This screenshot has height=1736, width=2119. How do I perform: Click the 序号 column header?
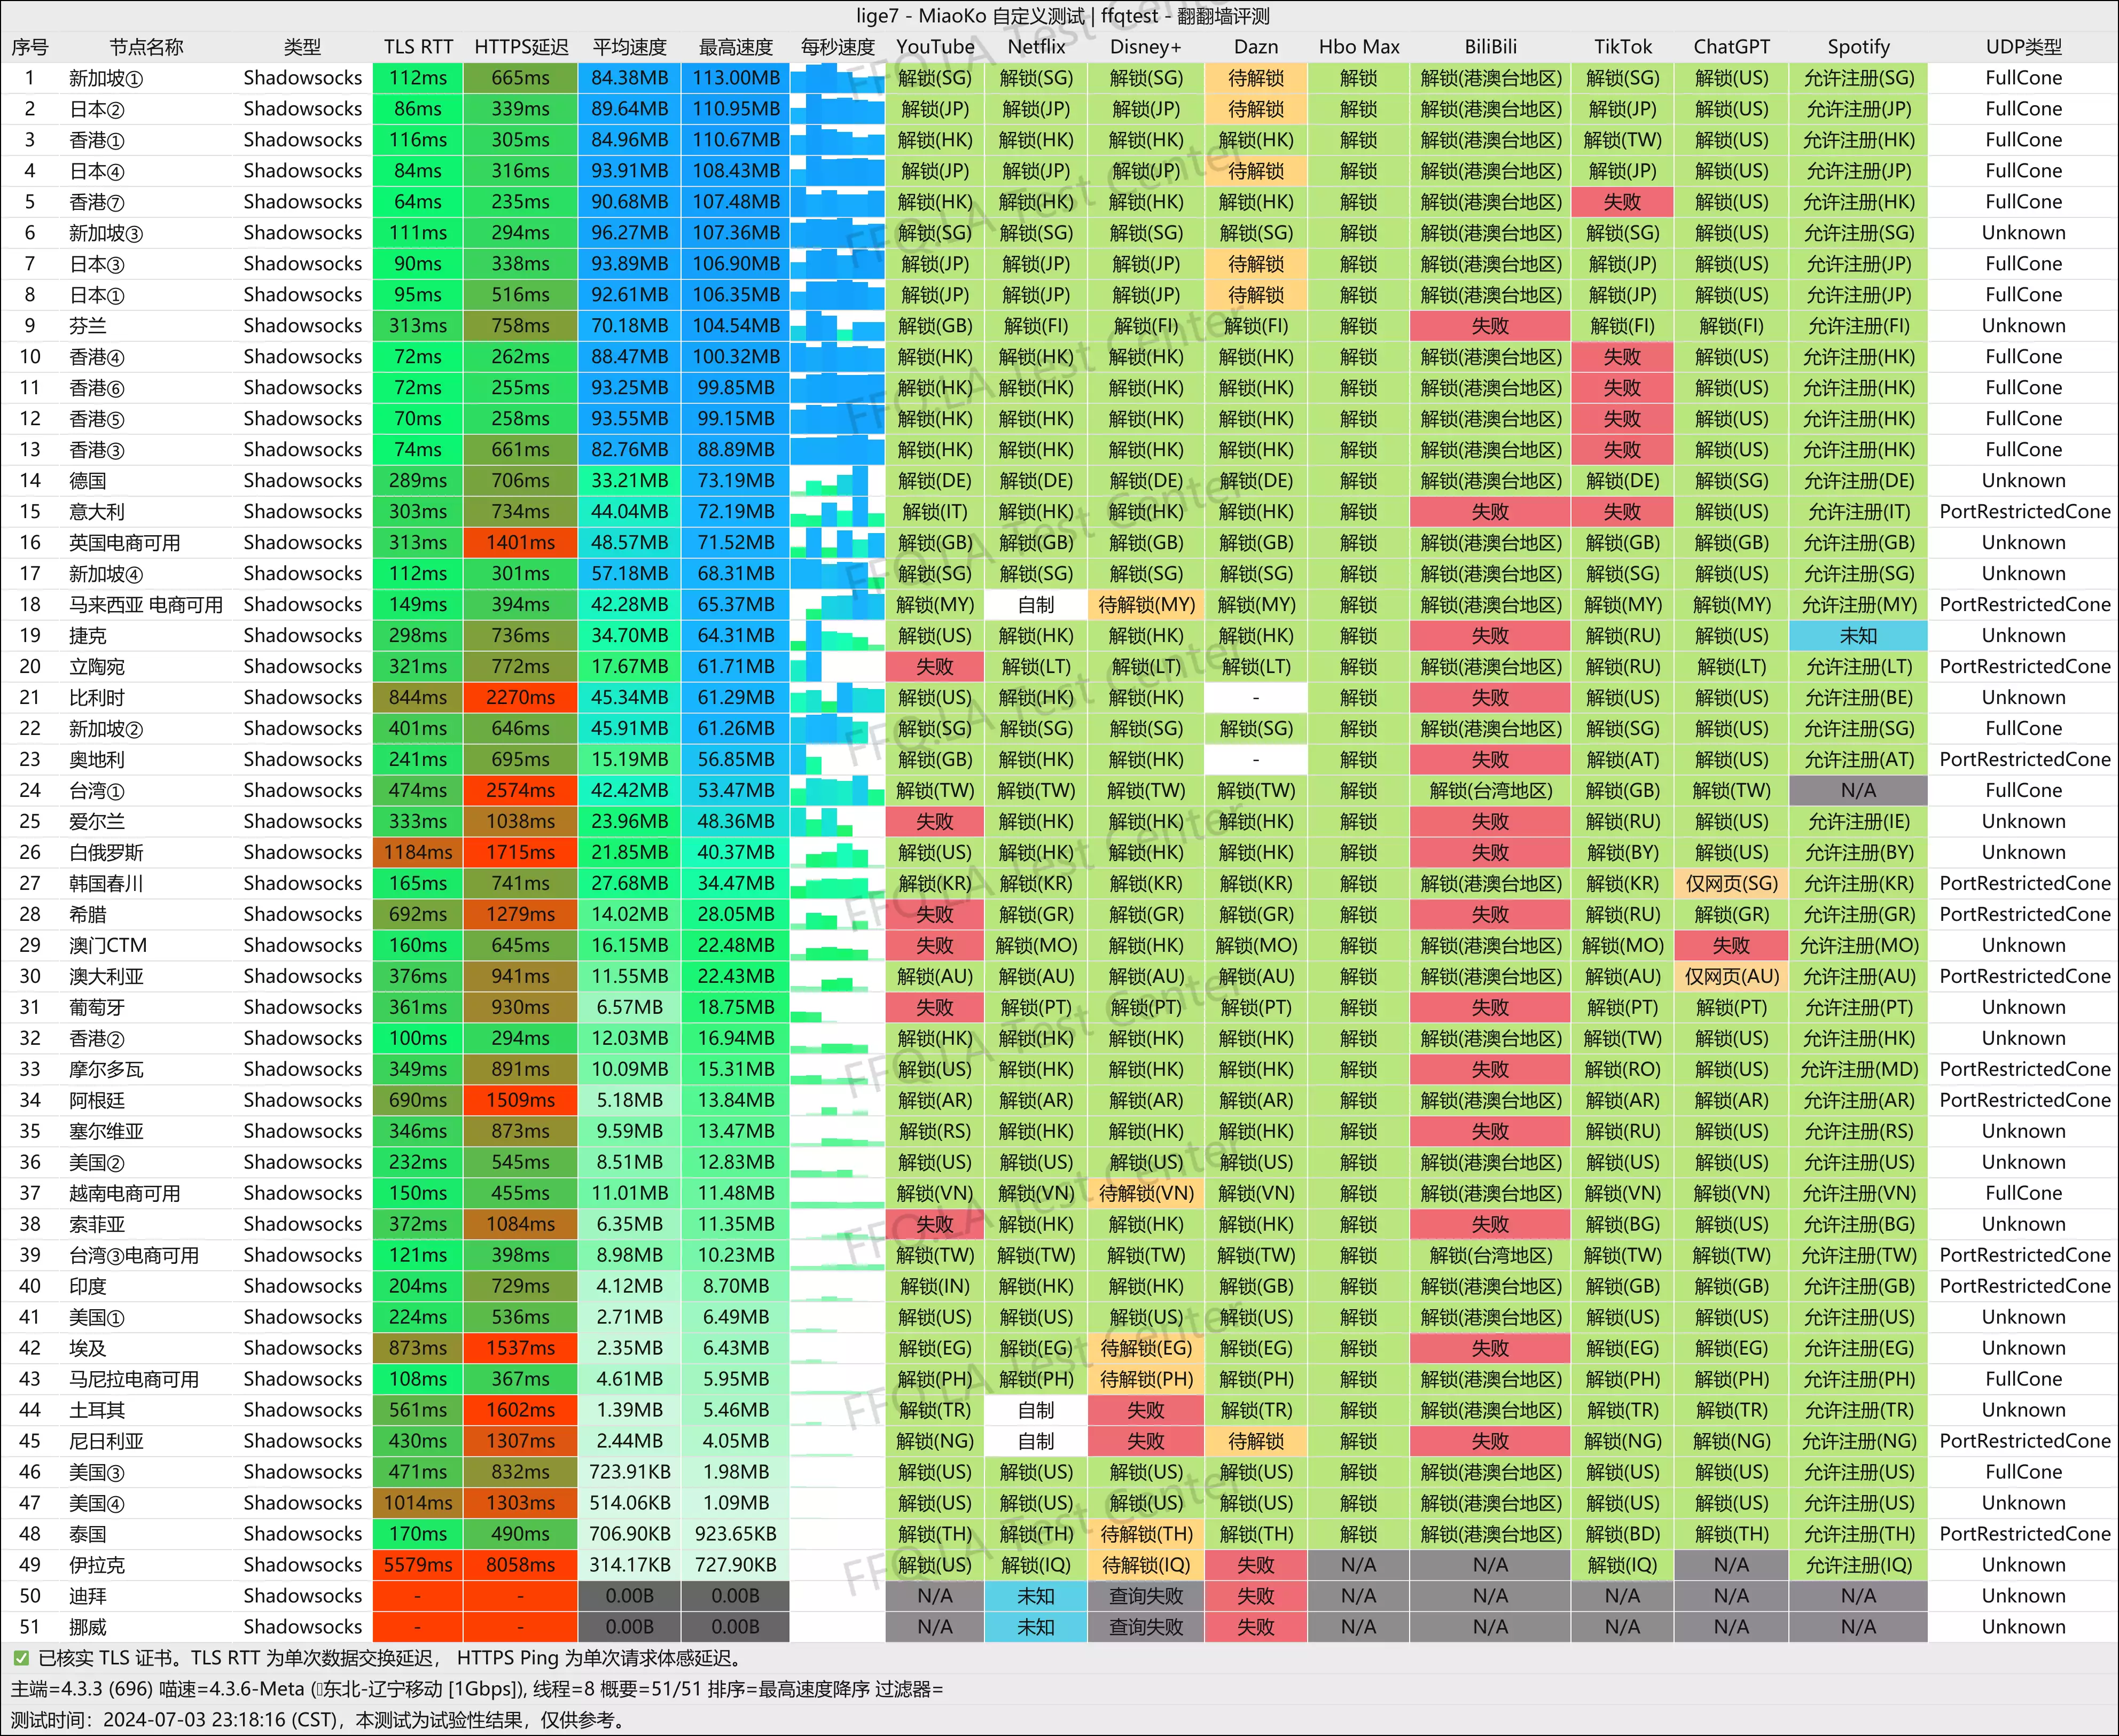30,47
